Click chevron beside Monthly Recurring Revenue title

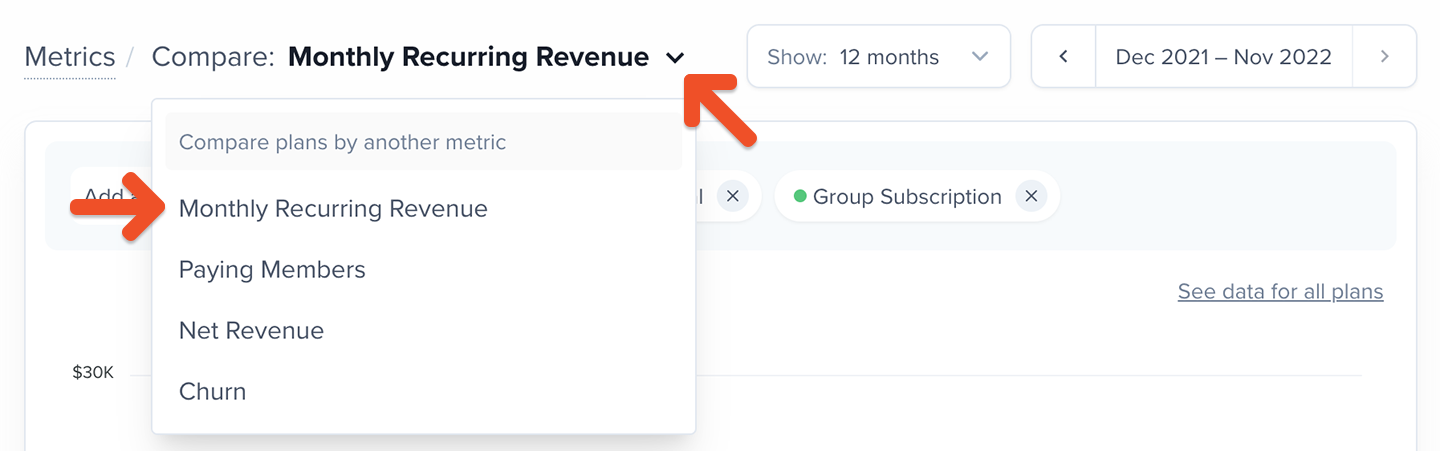tap(675, 58)
